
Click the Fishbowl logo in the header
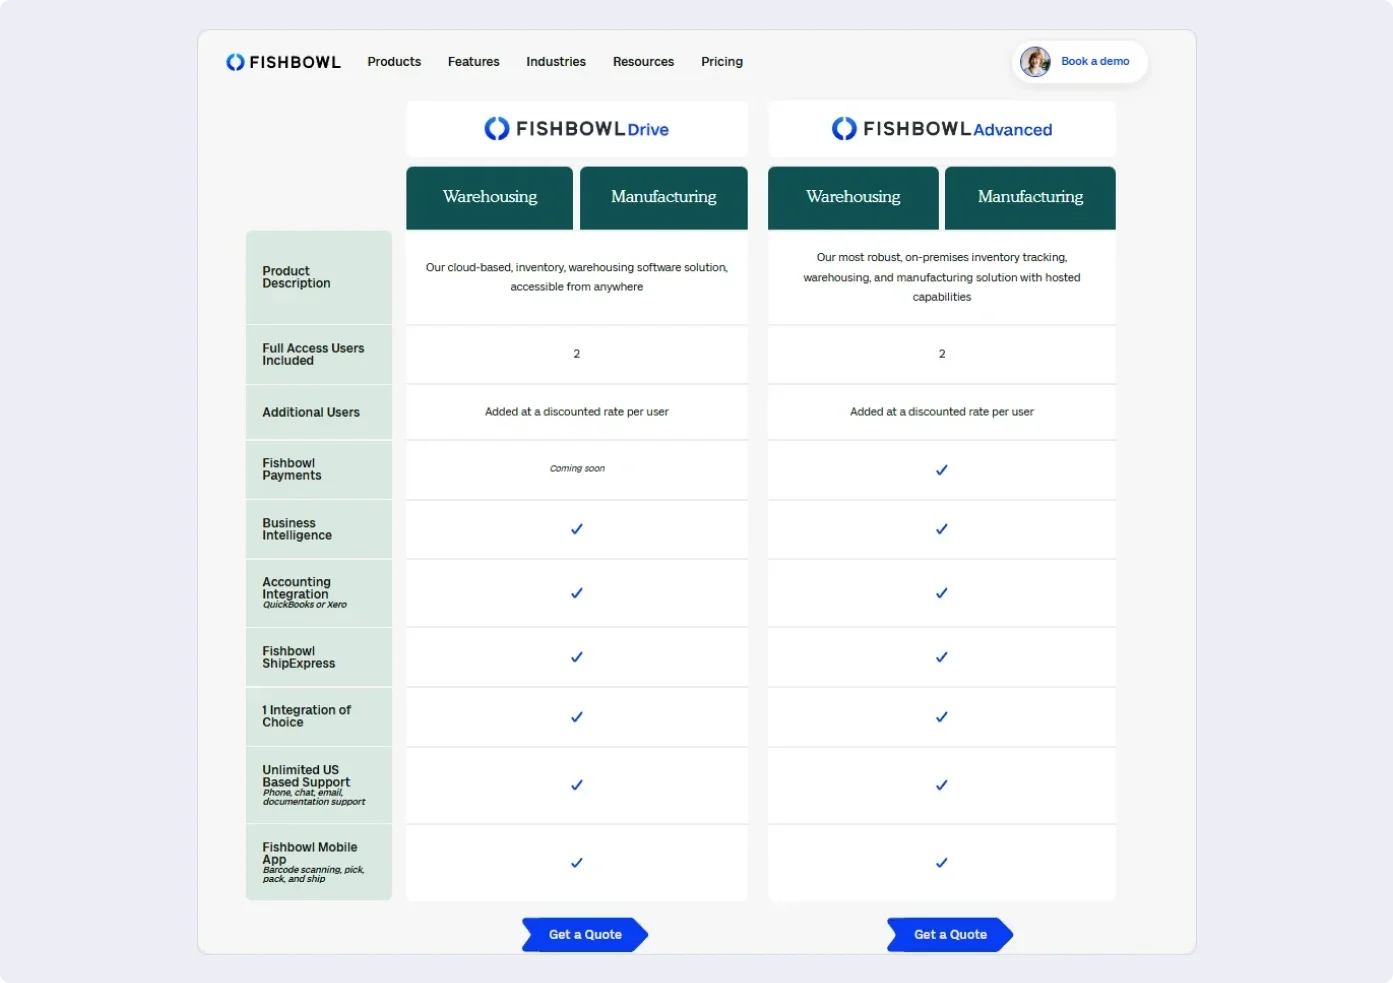point(283,62)
